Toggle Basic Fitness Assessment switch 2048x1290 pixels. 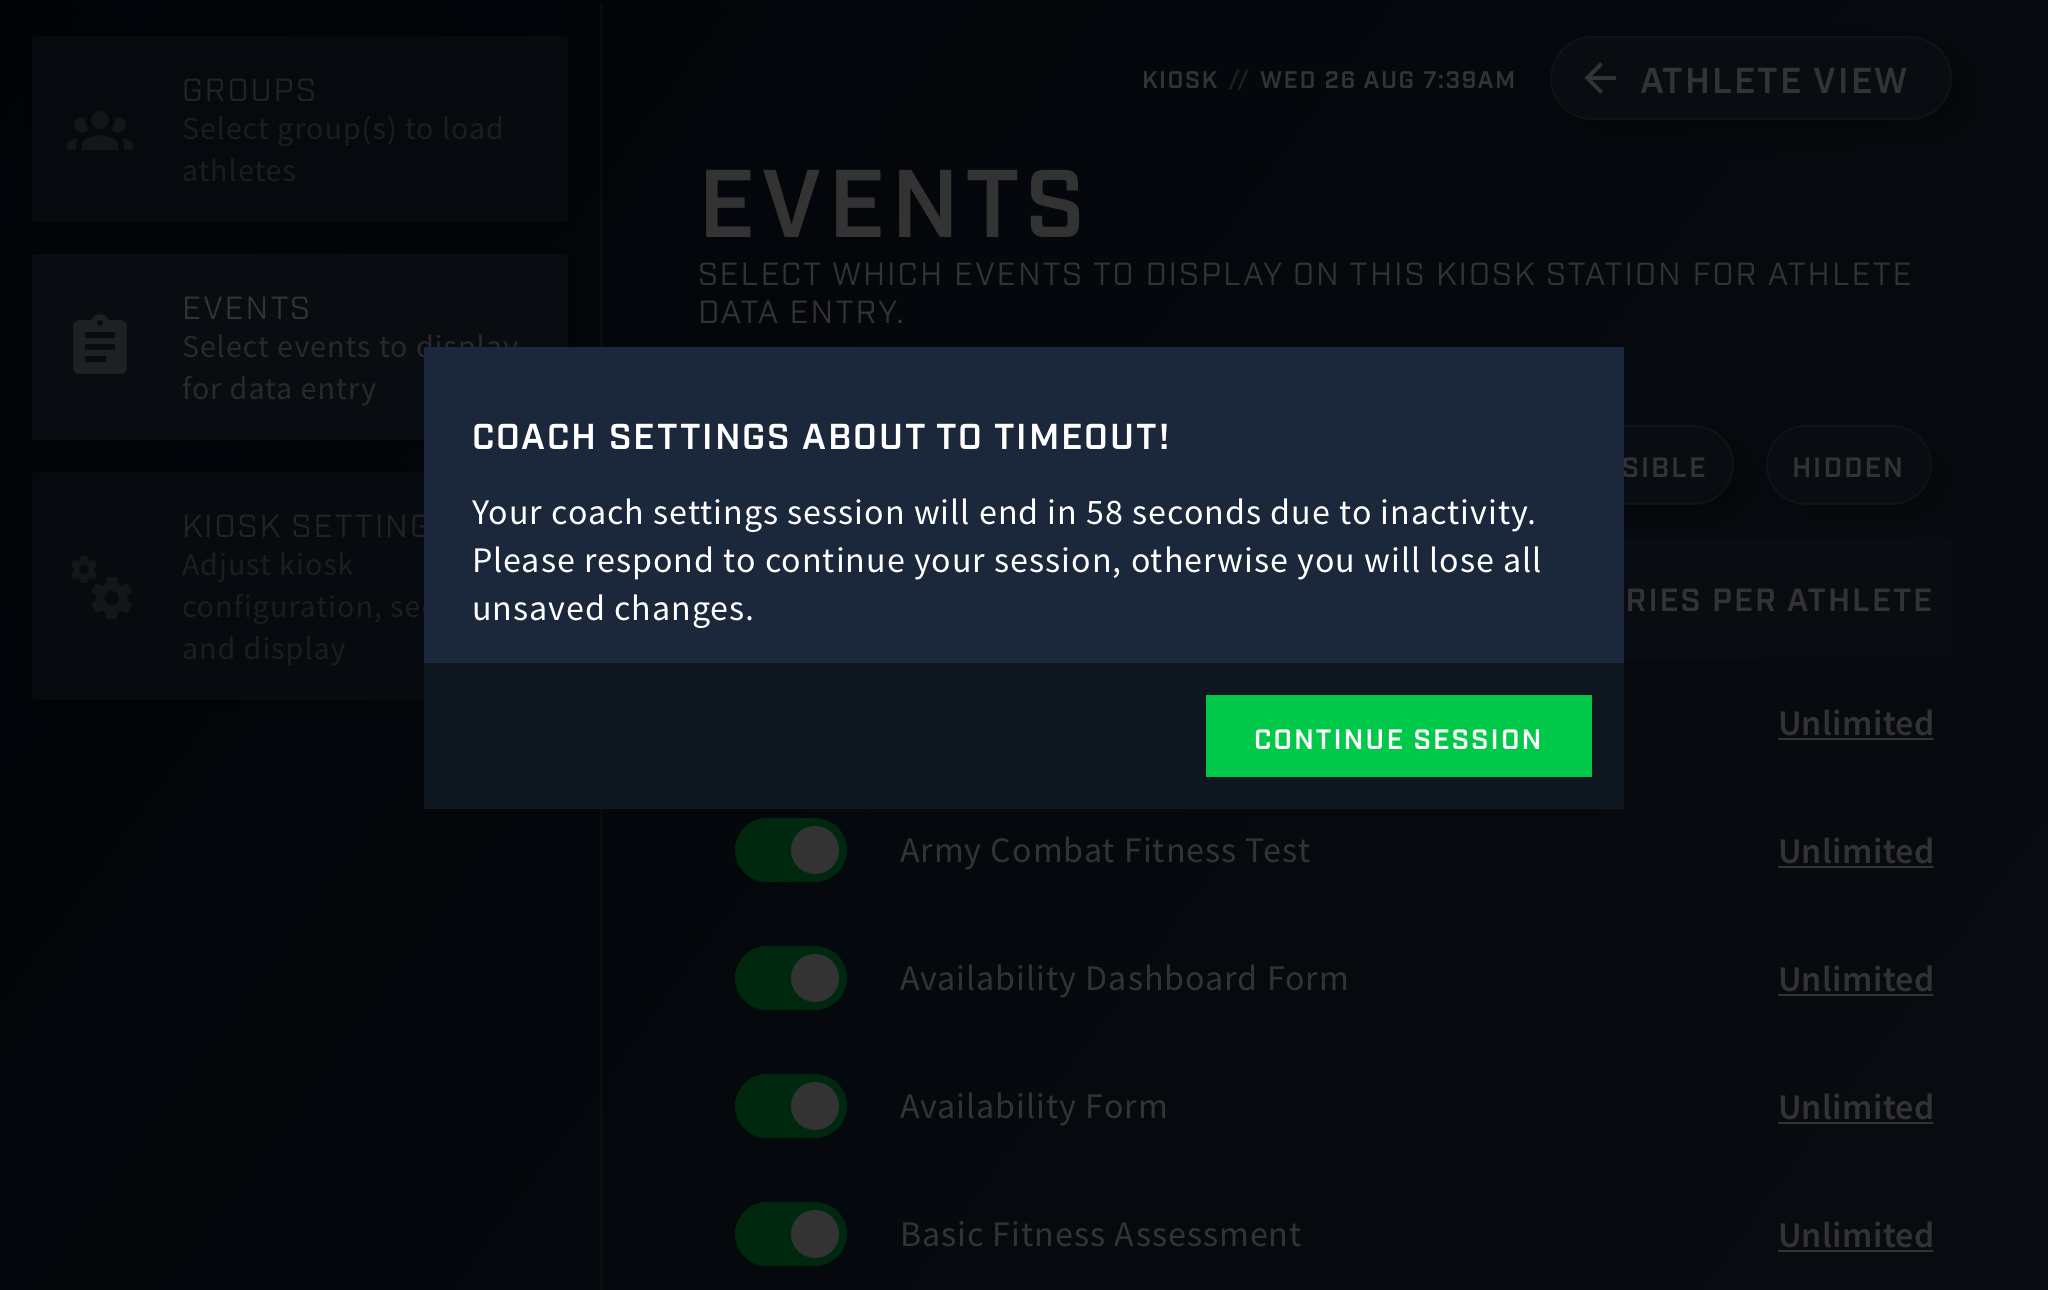791,1234
